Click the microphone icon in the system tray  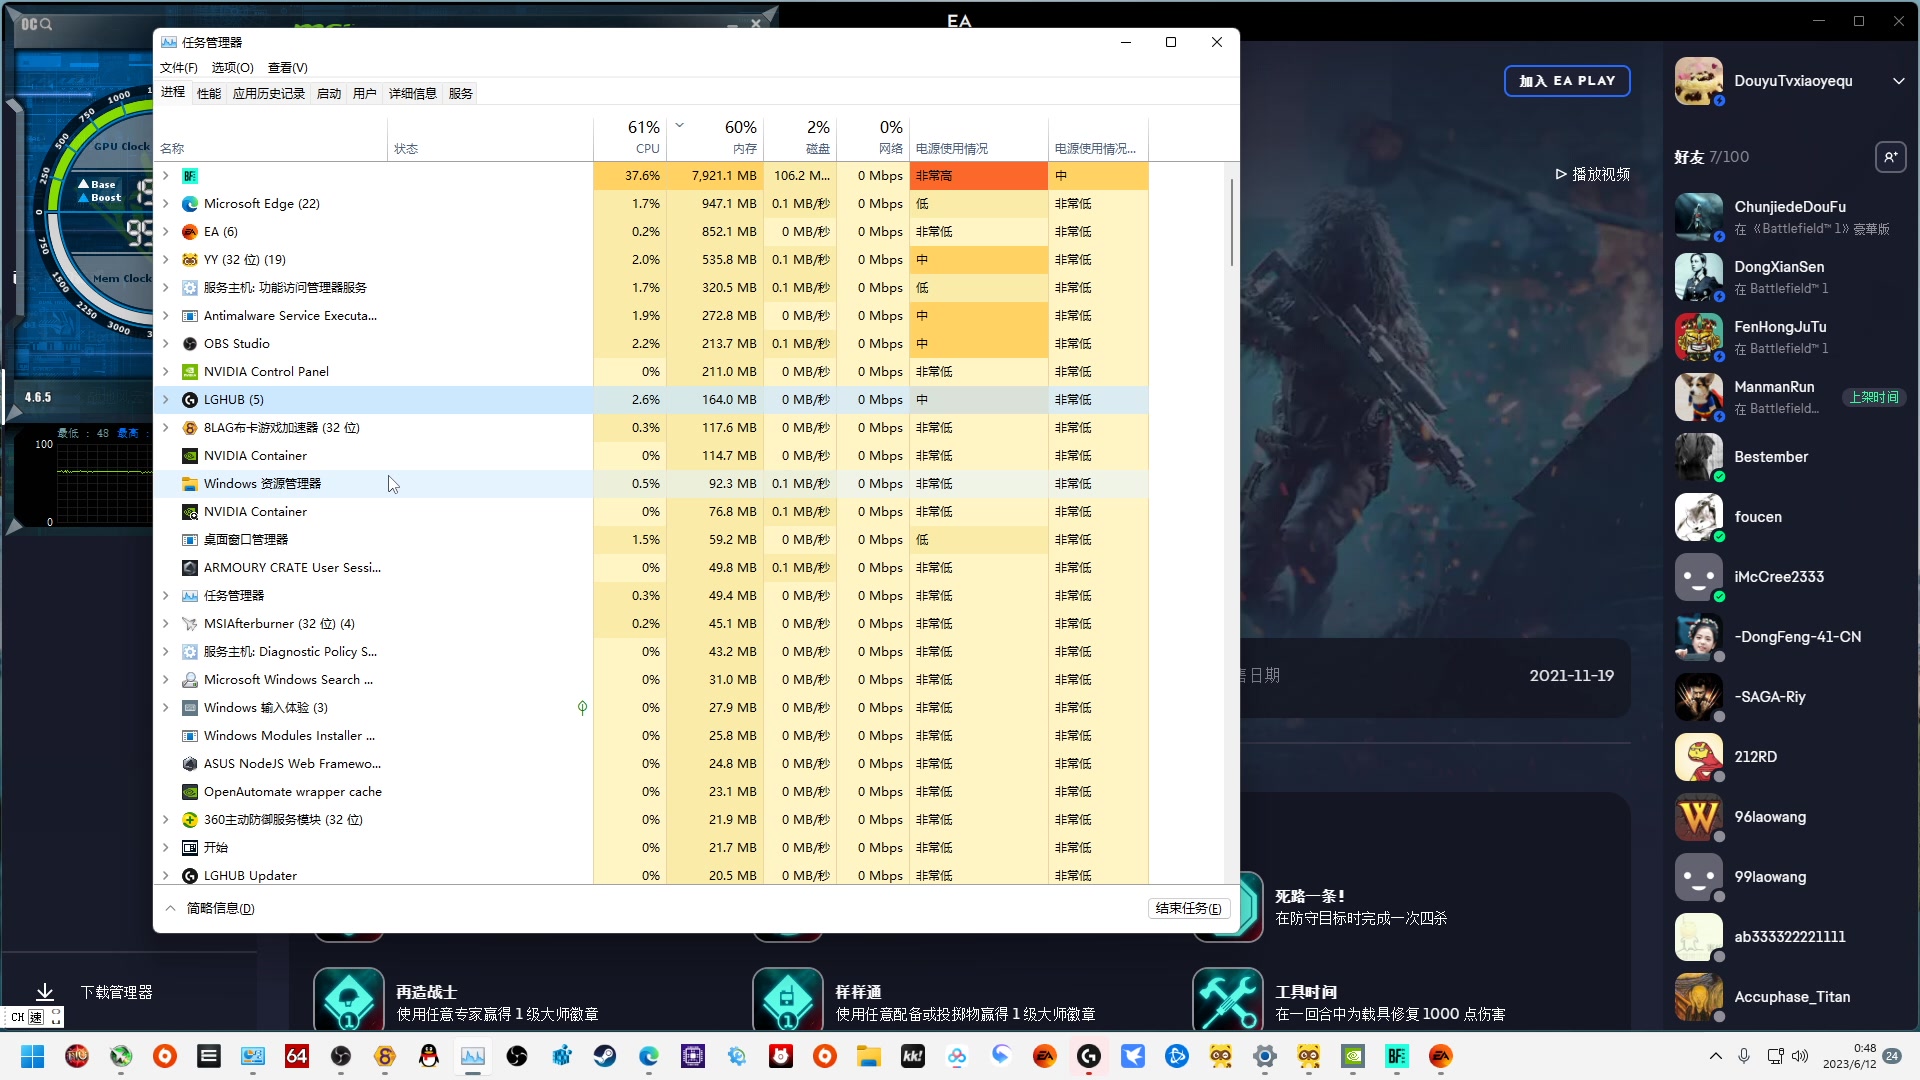coord(1744,1056)
